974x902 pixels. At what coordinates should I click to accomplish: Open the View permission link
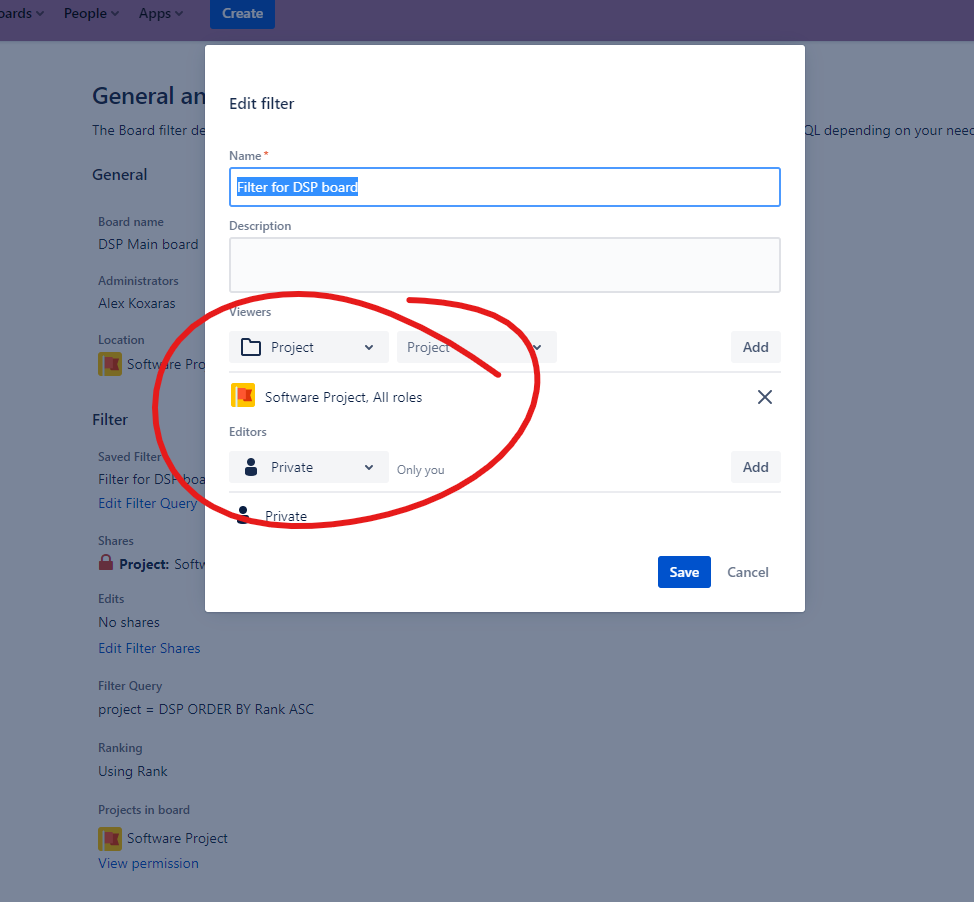tap(148, 863)
